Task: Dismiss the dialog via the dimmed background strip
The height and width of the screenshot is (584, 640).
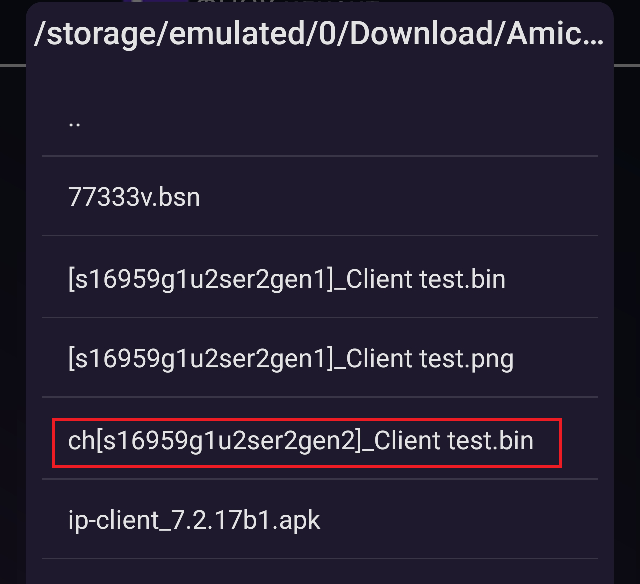Action: [x=12, y=326]
